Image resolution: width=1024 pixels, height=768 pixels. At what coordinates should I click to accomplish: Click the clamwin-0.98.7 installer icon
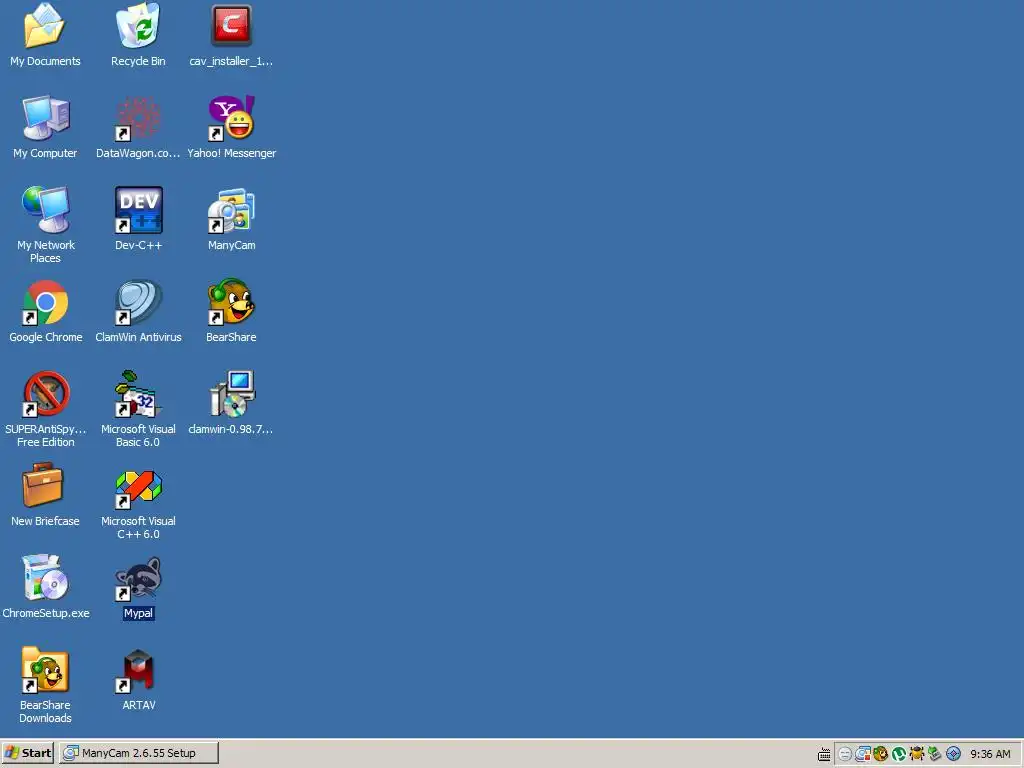point(231,394)
